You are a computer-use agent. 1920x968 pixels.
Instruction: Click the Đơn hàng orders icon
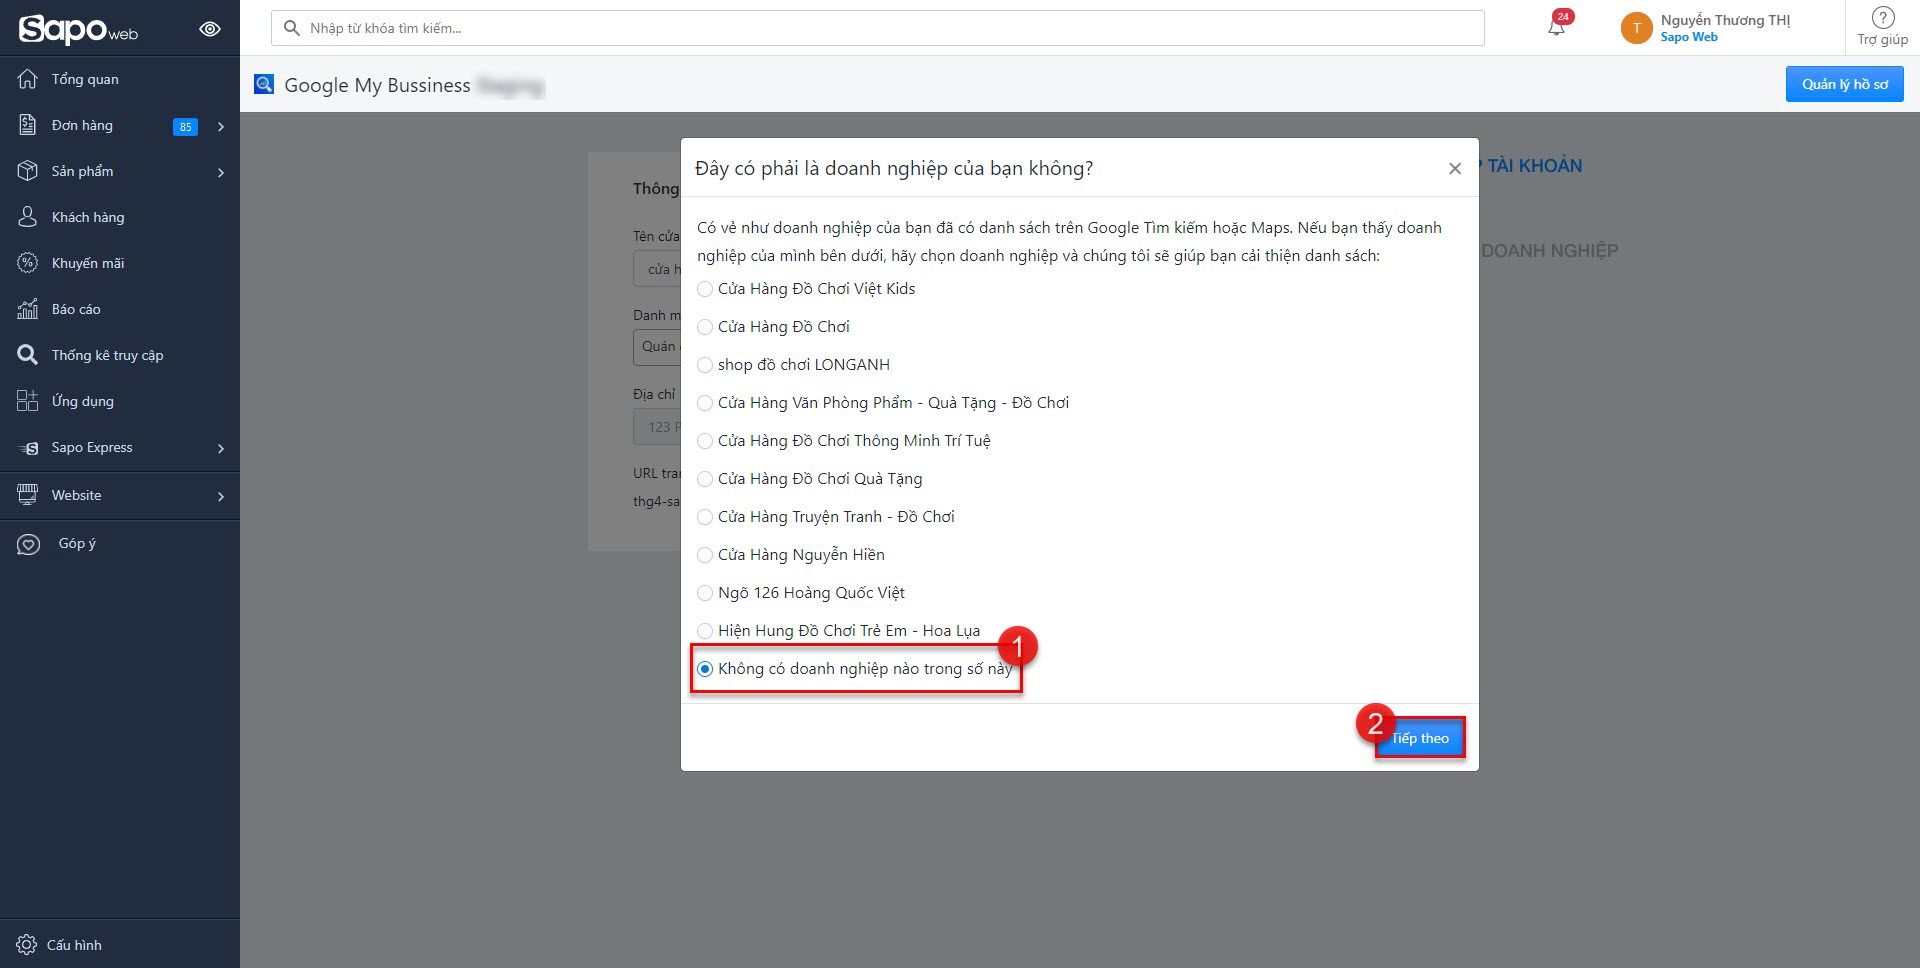click(x=28, y=125)
